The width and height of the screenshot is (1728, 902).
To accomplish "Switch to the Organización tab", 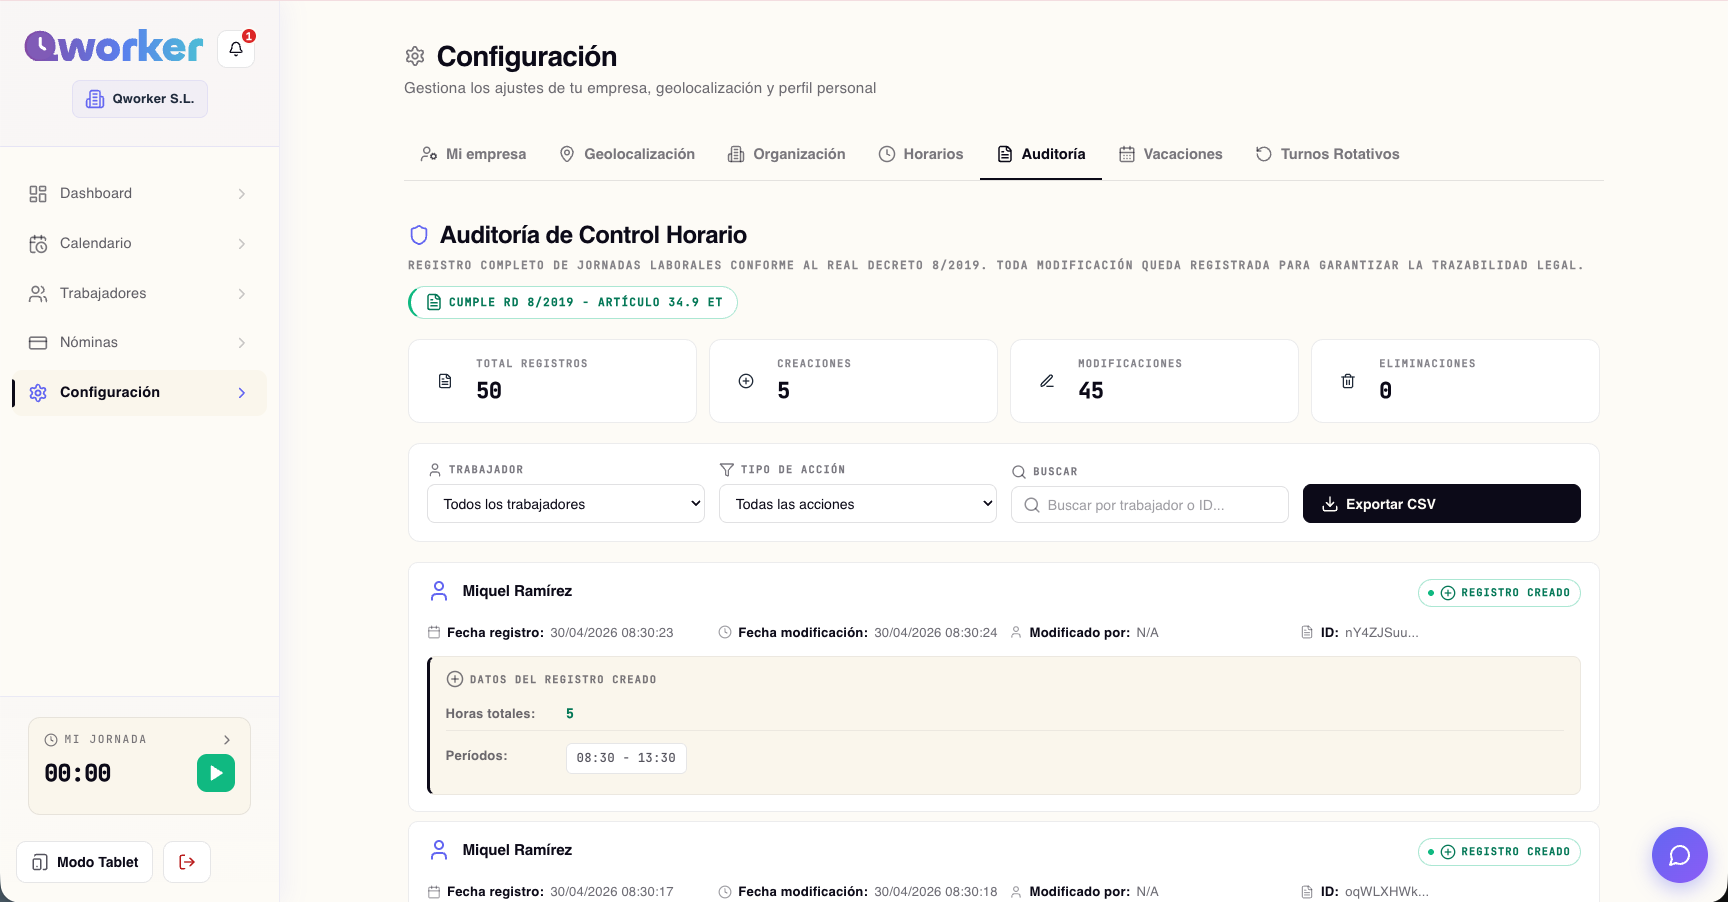I will 787,154.
